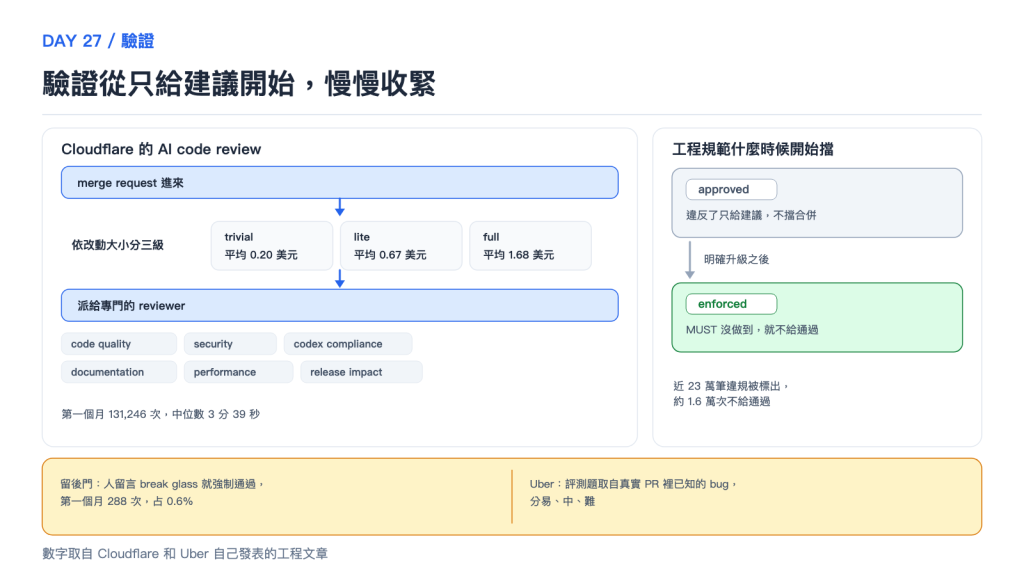This screenshot has height=576, width=1024.
Task: Click the 'codex compliance' chip
Action: click(348, 344)
